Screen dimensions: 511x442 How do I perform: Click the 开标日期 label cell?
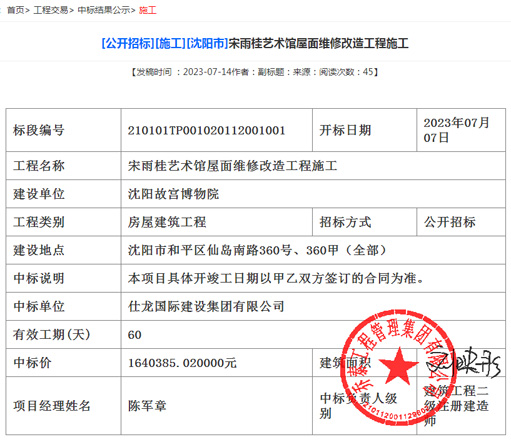(x=364, y=130)
